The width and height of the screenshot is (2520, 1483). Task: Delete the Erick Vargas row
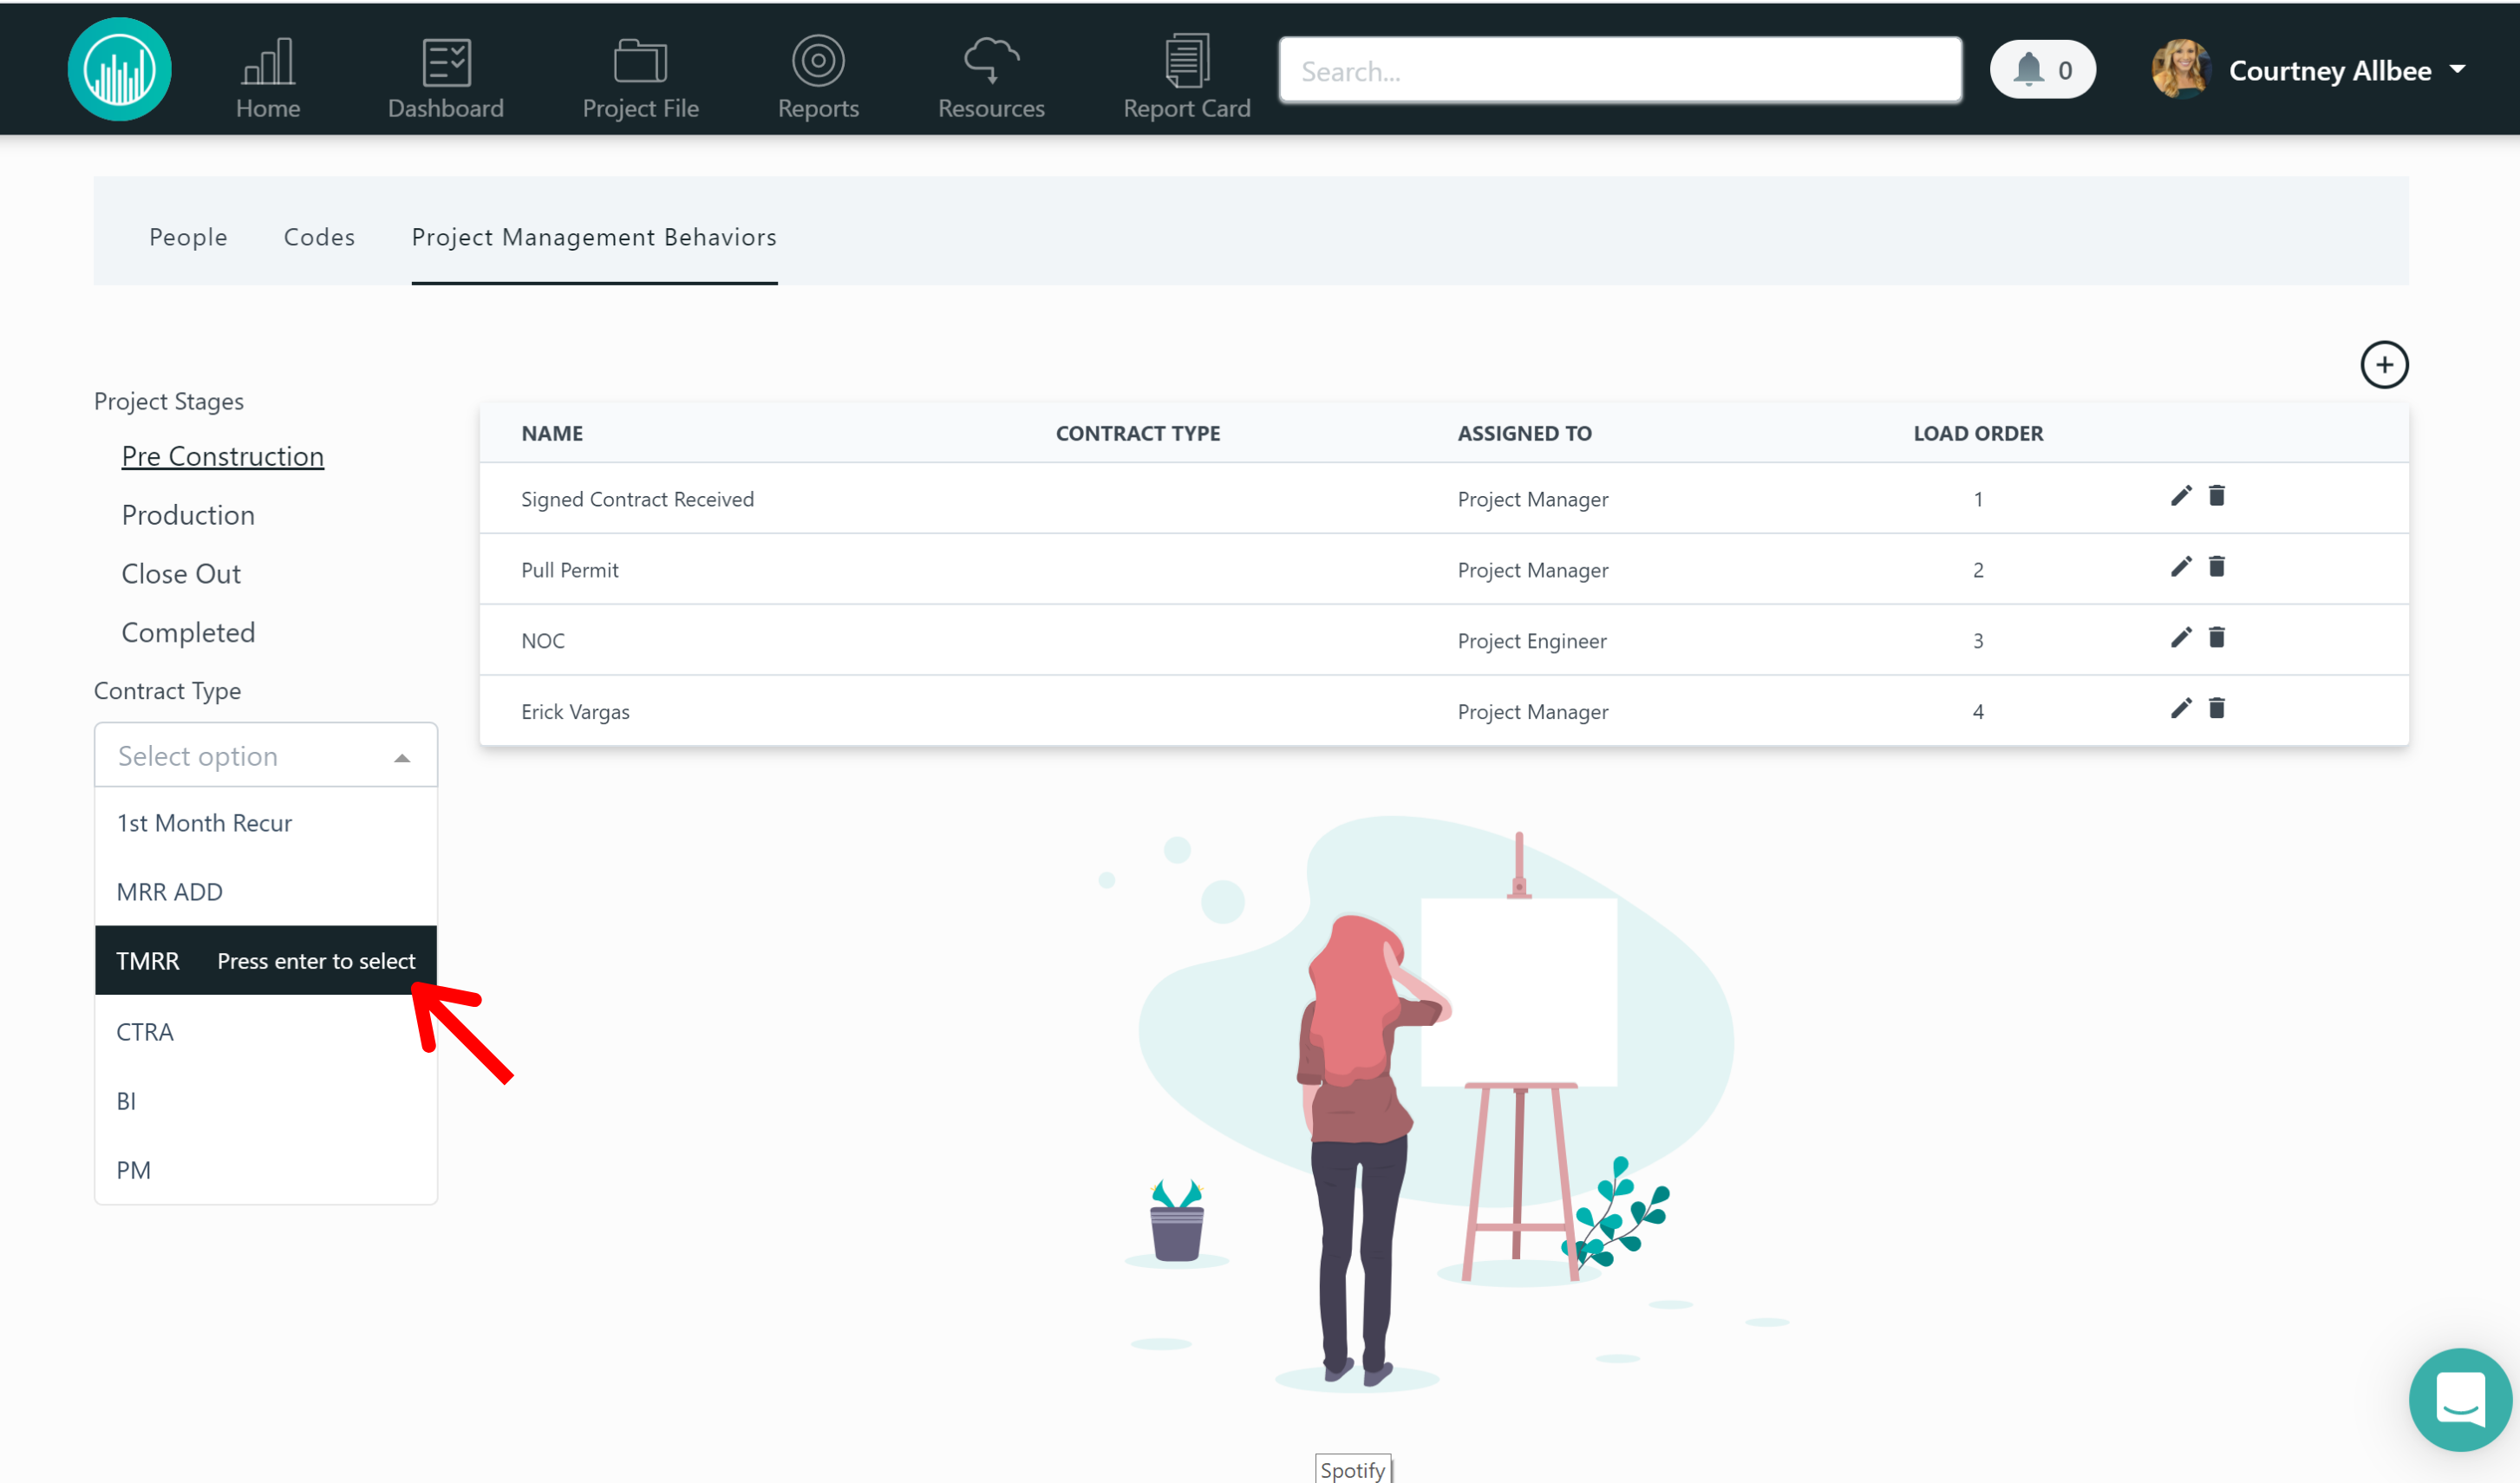click(2216, 709)
